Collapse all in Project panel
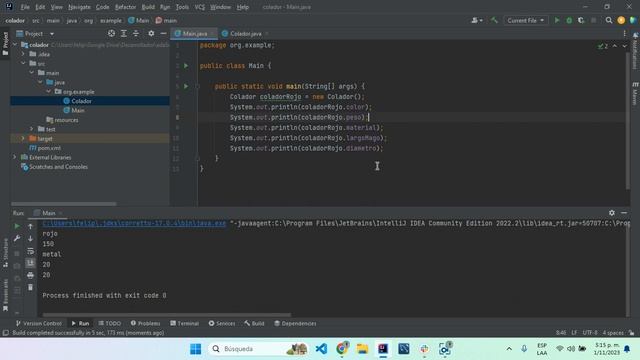Image resolution: width=640 pixels, height=360 pixels. tap(136, 33)
